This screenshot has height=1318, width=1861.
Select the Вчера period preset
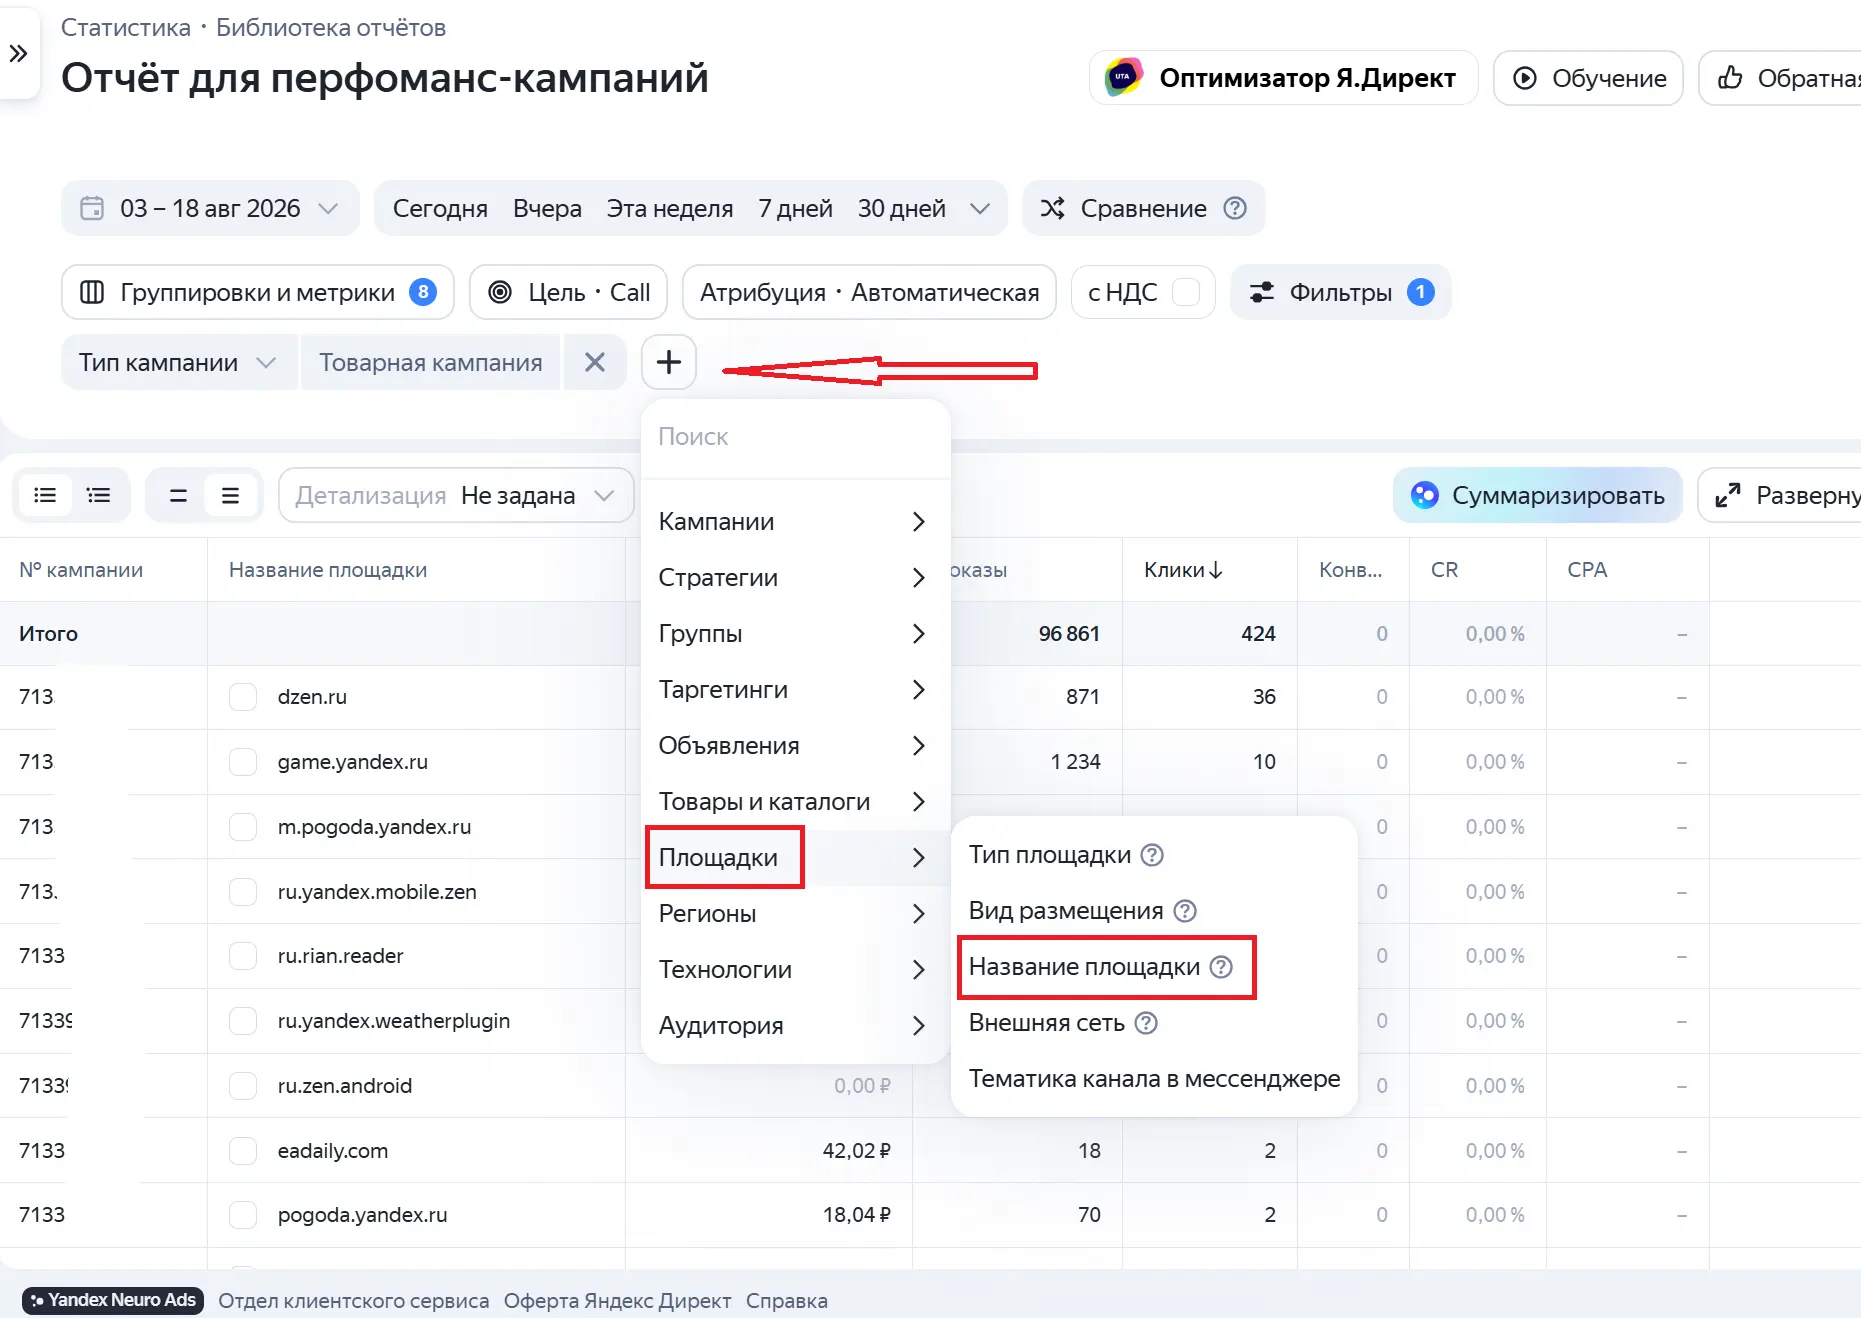(x=547, y=208)
